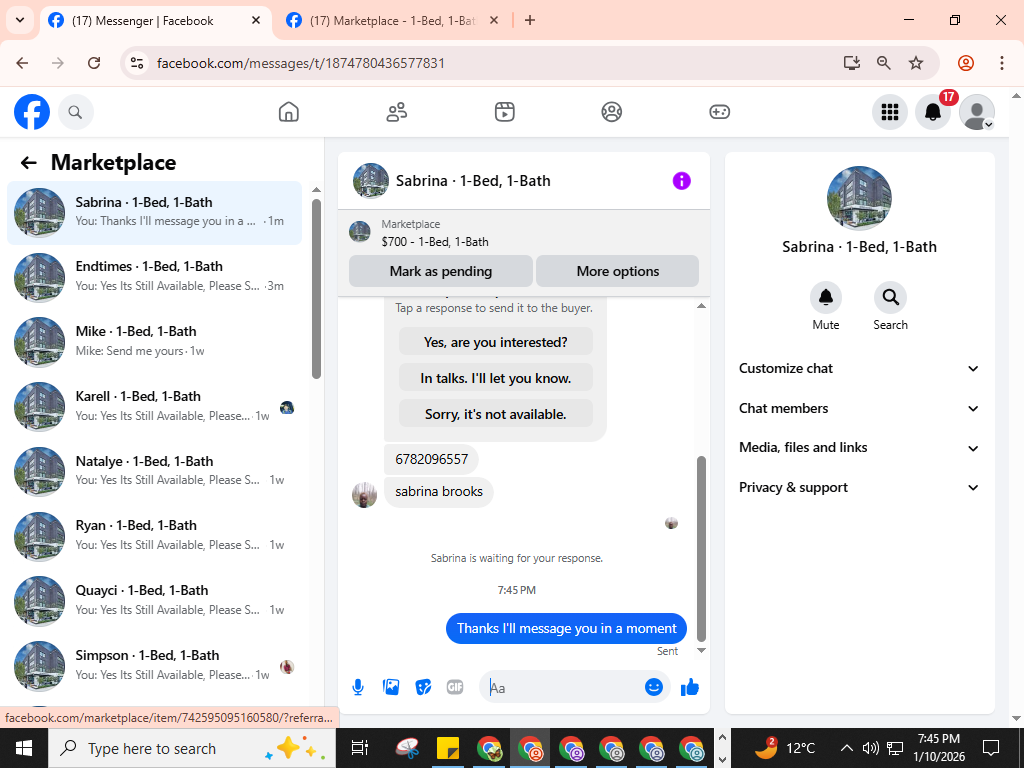Send a thumbs-up like
Screen dimensions: 1024x768
click(x=690, y=687)
